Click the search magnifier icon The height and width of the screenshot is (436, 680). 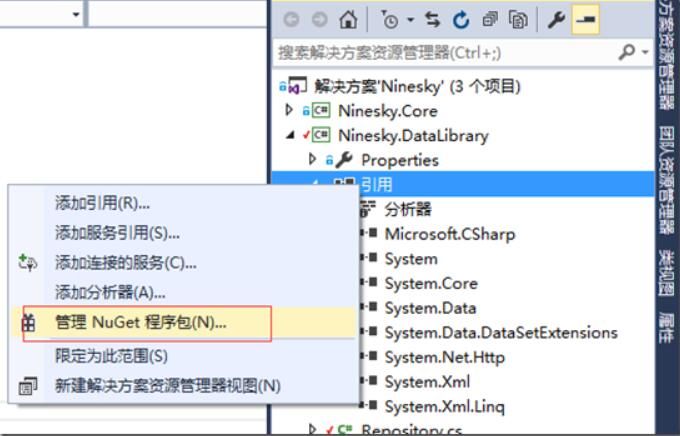(x=627, y=52)
